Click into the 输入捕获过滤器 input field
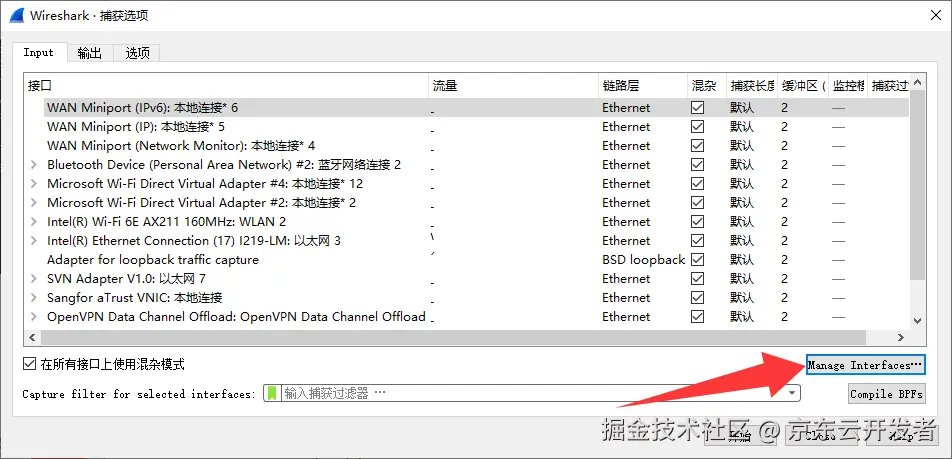Viewport: 952px width, 459px height. [533, 393]
